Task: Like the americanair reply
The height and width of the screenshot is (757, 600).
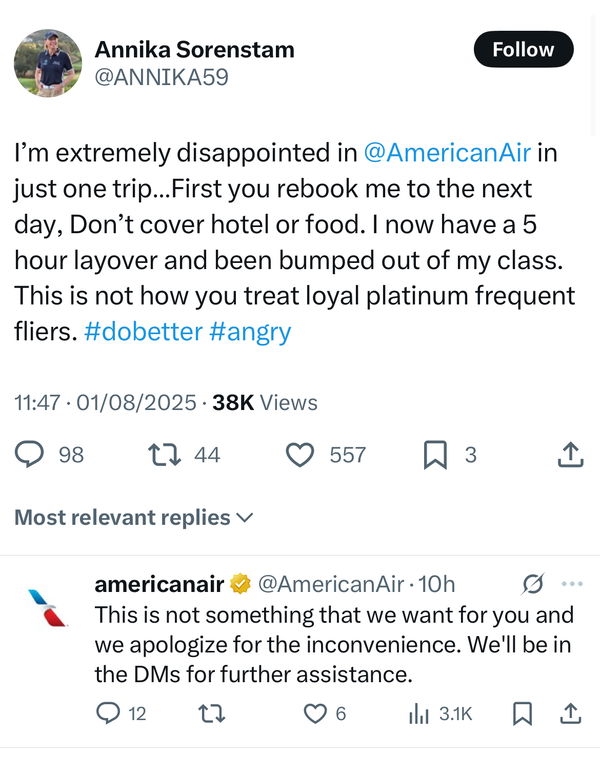Action: pos(314,713)
